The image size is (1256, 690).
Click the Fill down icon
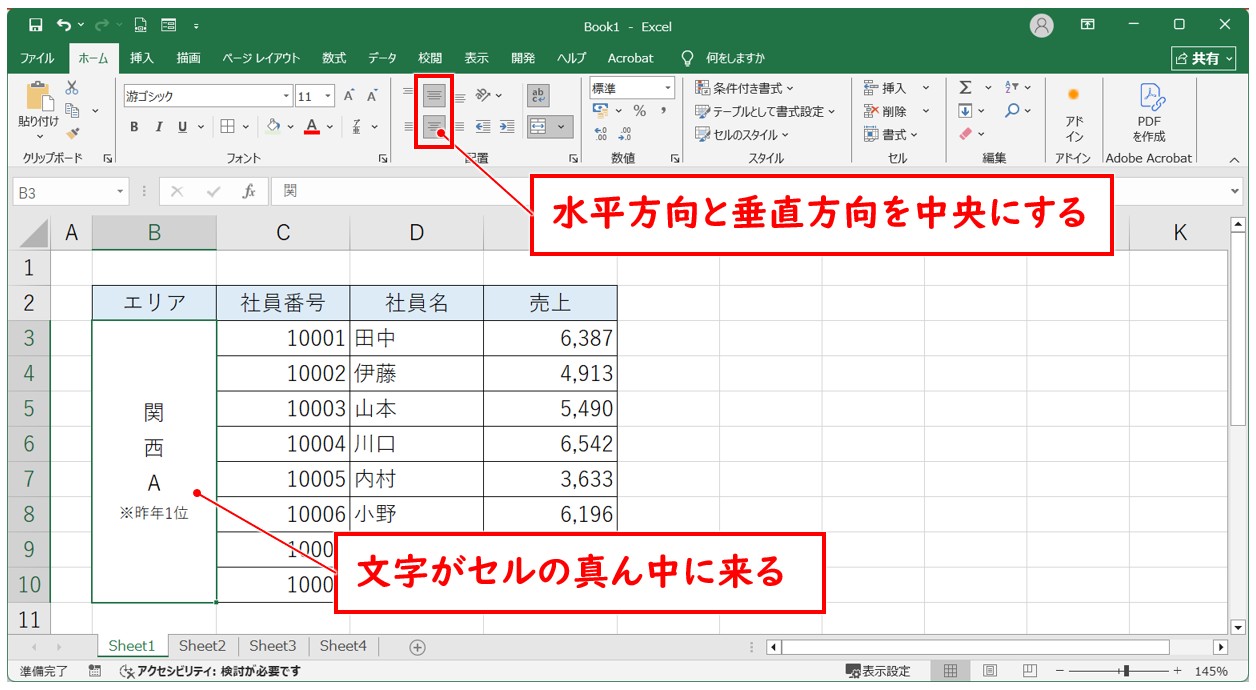[x=965, y=111]
